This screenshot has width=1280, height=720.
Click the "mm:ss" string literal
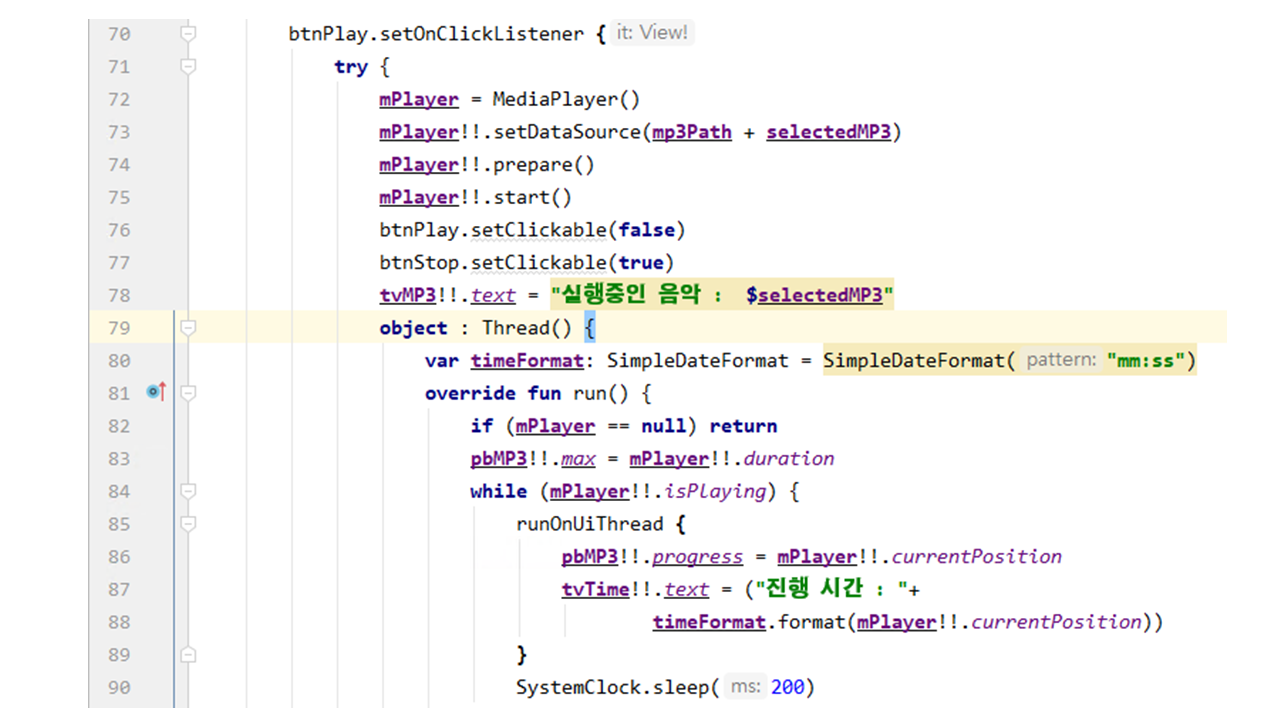pyautogui.click(x=1146, y=360)
